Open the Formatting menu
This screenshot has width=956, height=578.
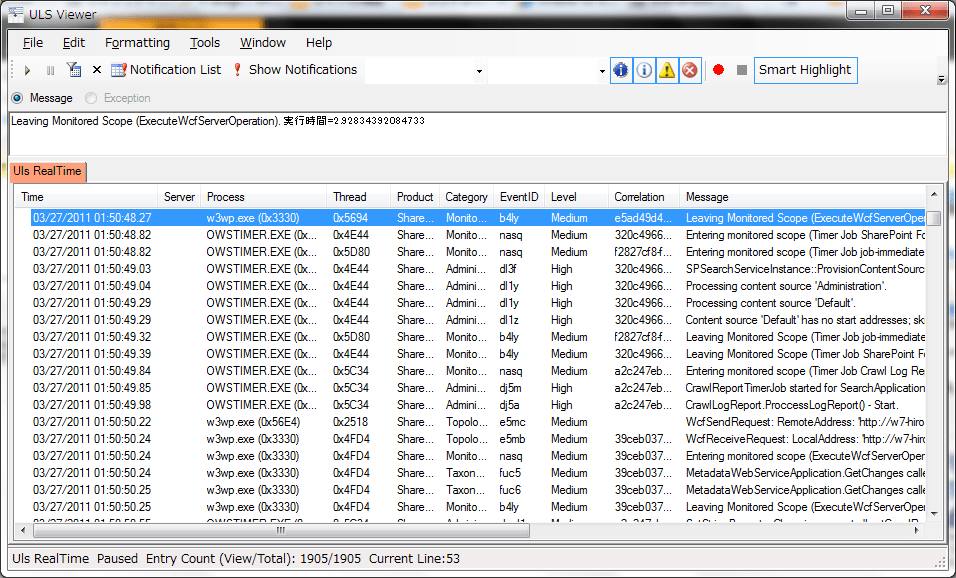click(137, 43)
